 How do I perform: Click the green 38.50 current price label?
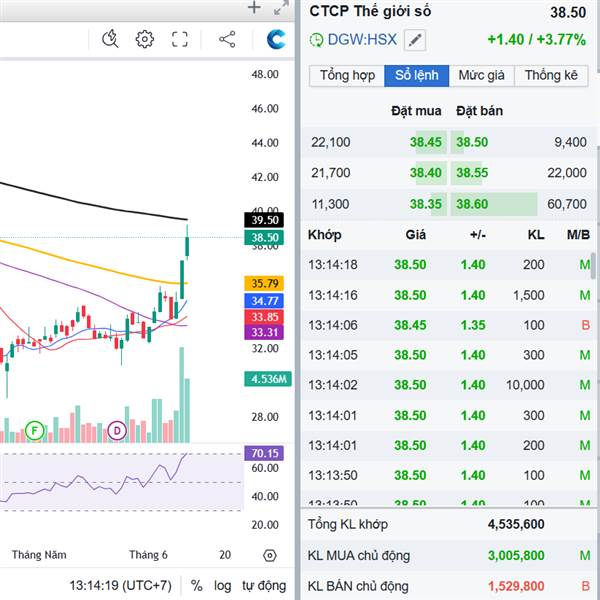264,238
